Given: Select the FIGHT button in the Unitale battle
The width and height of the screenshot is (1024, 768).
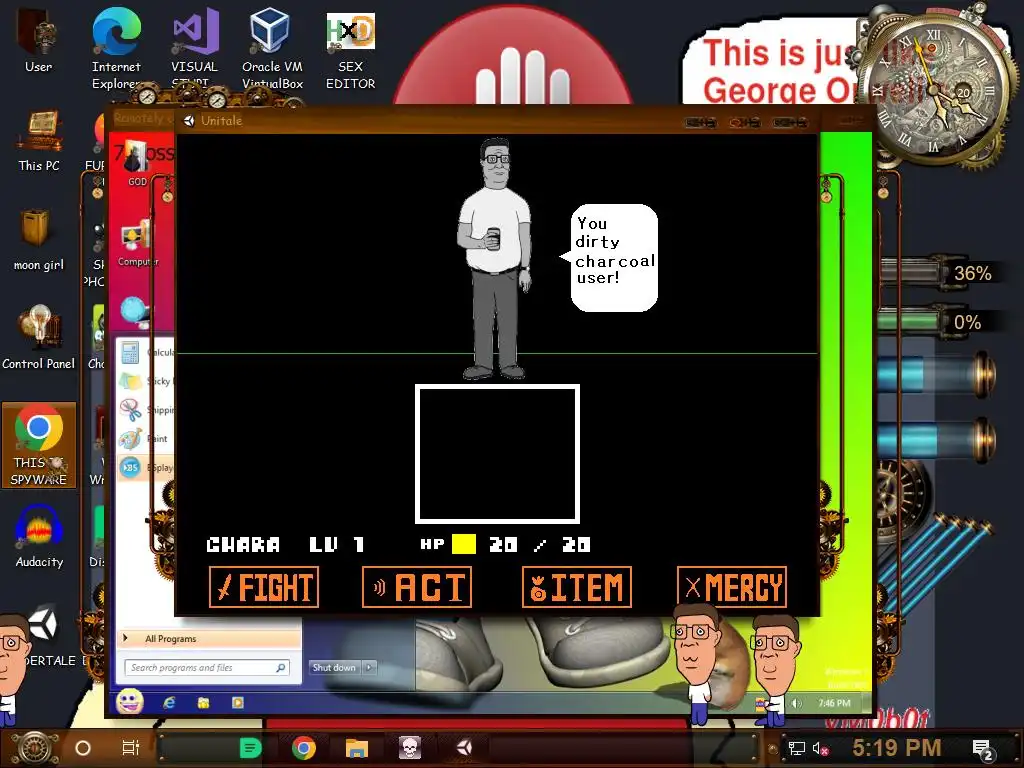Looking at the screenshot, I should pyautogui.click(x=264, y=587).
